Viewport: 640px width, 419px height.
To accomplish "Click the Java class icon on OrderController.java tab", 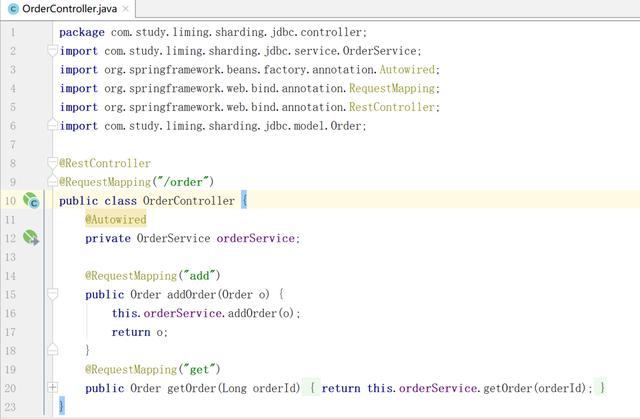I will [x=13, y=9].
